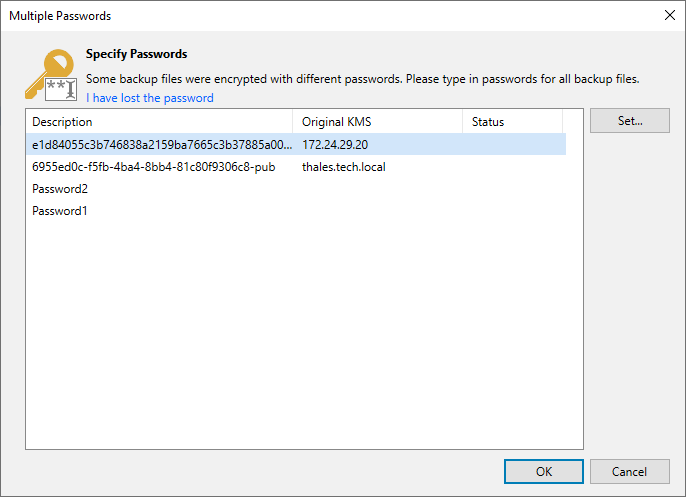Select the Password2 entry
The height and width of the screenshot is (497, 686).
60,189
